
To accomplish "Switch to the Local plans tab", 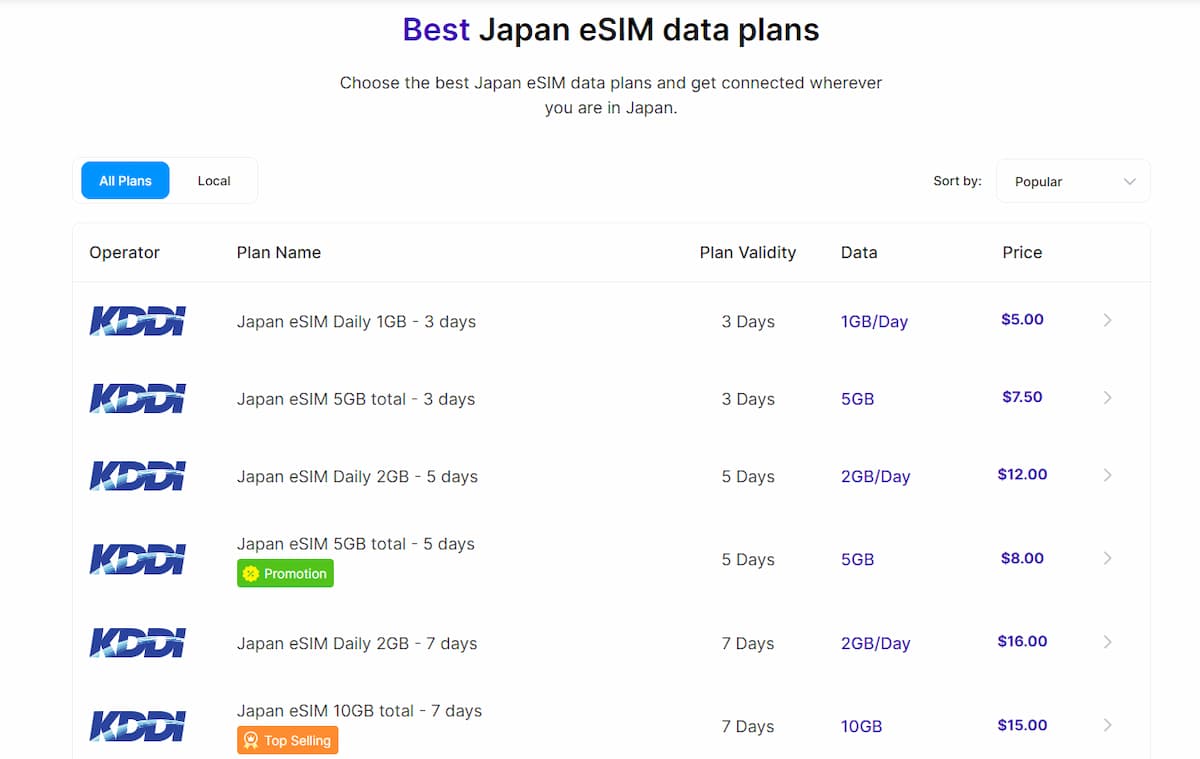I will pyautogui.click(x=213, y=180).
